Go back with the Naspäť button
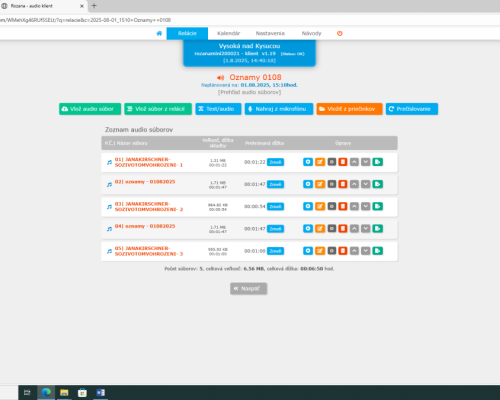 248,288
